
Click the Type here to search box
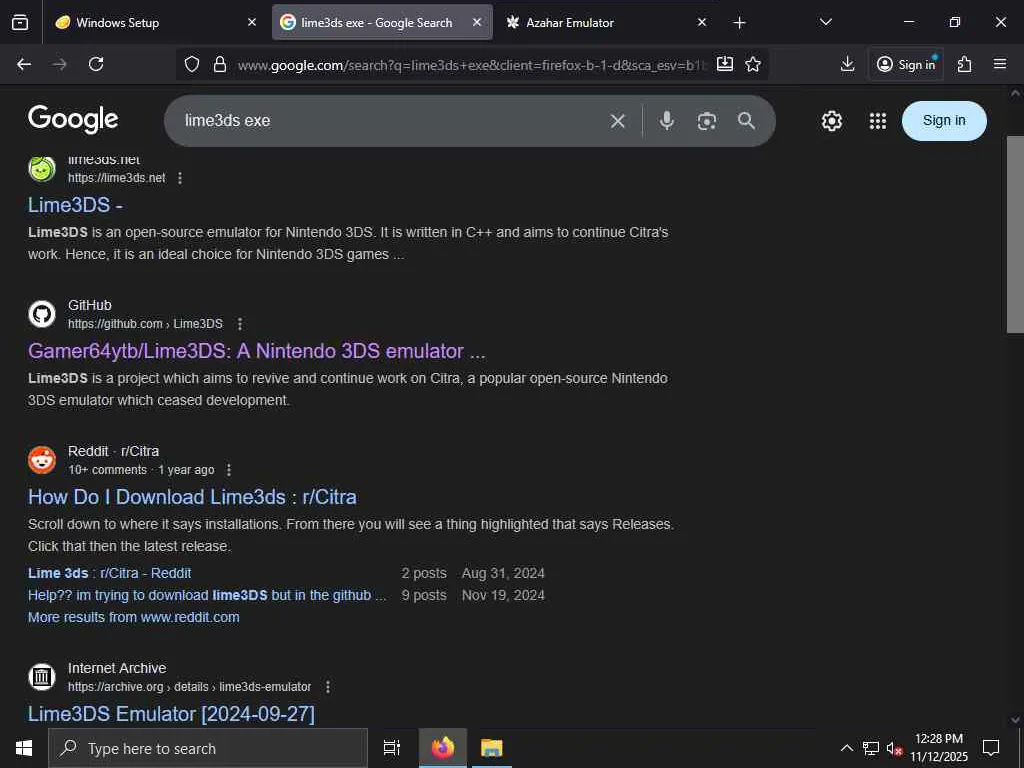208,748
